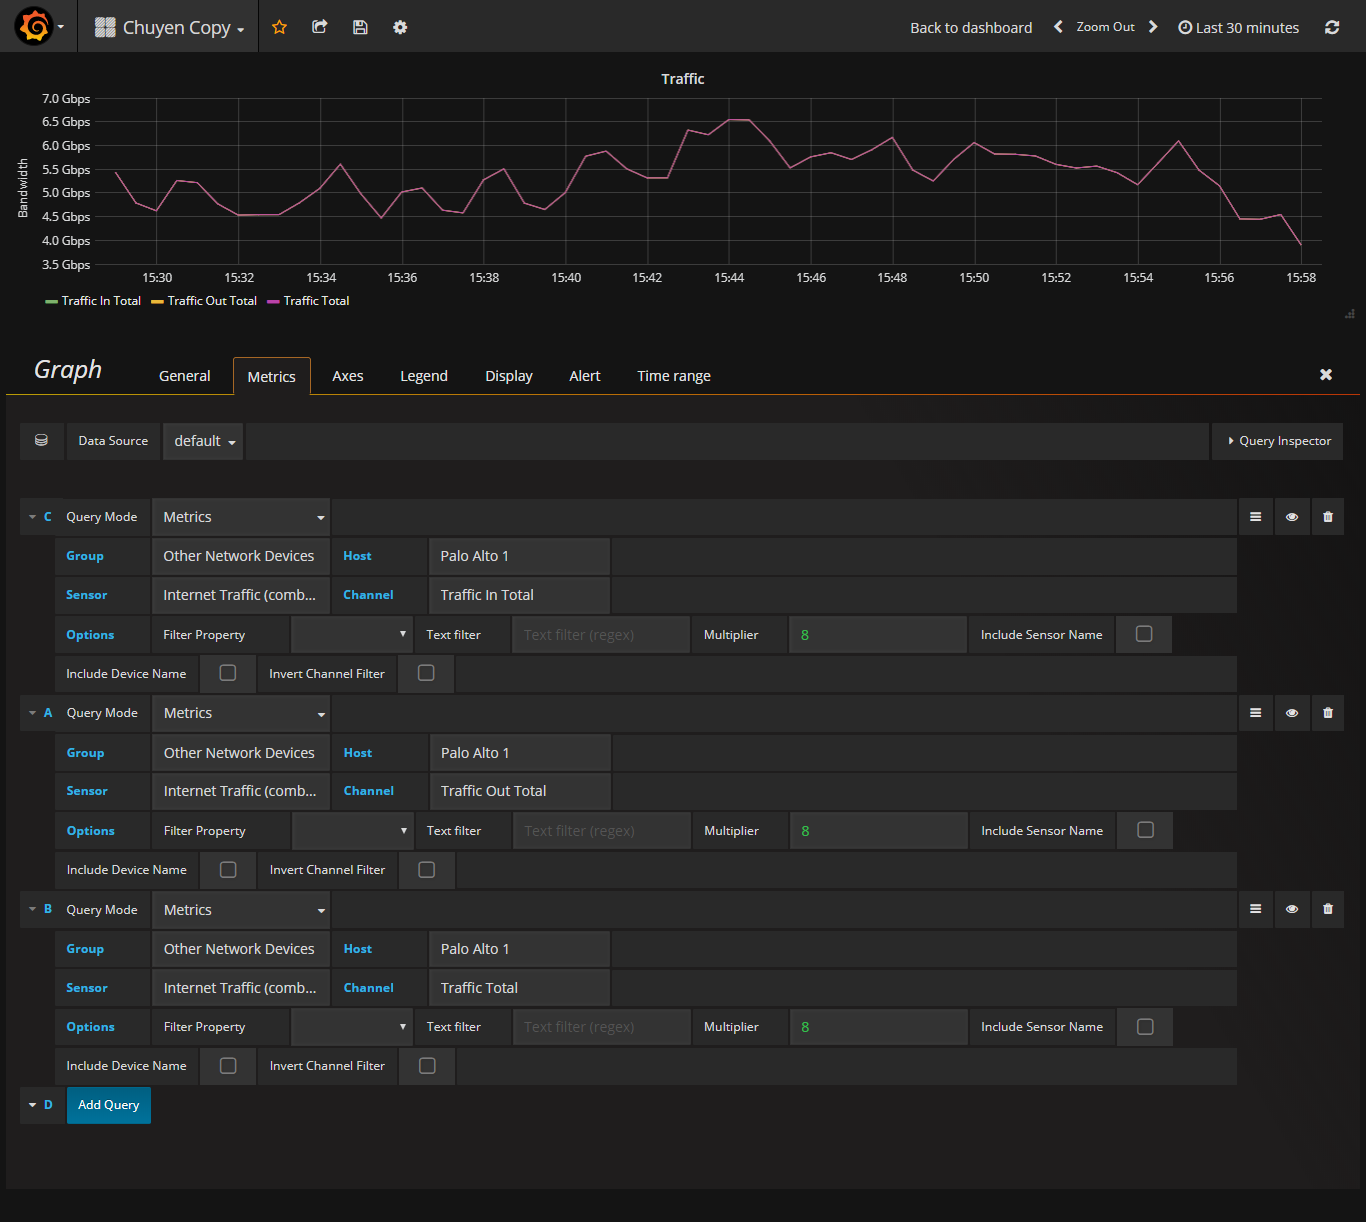Screen dimensions: 1366x1222
Task: Switch to the Axes tab
Action: pyautogui.click(x=347, y=376)
